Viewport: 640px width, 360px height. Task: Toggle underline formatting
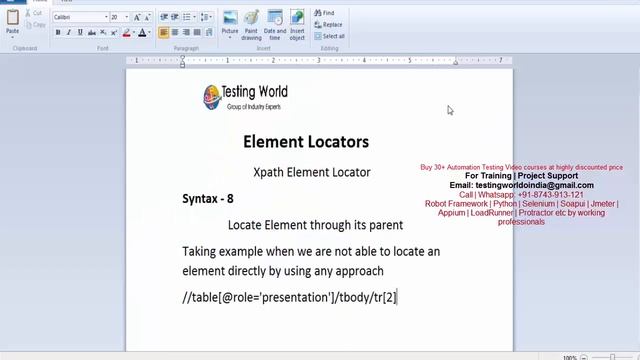click(x=80, y=33)
